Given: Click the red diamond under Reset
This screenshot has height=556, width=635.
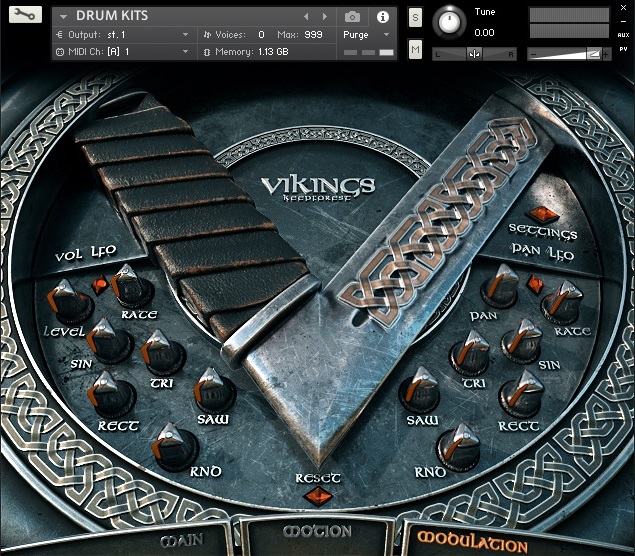Looking at the screenshot, I should pyautogui.click(x=318, y=496).
